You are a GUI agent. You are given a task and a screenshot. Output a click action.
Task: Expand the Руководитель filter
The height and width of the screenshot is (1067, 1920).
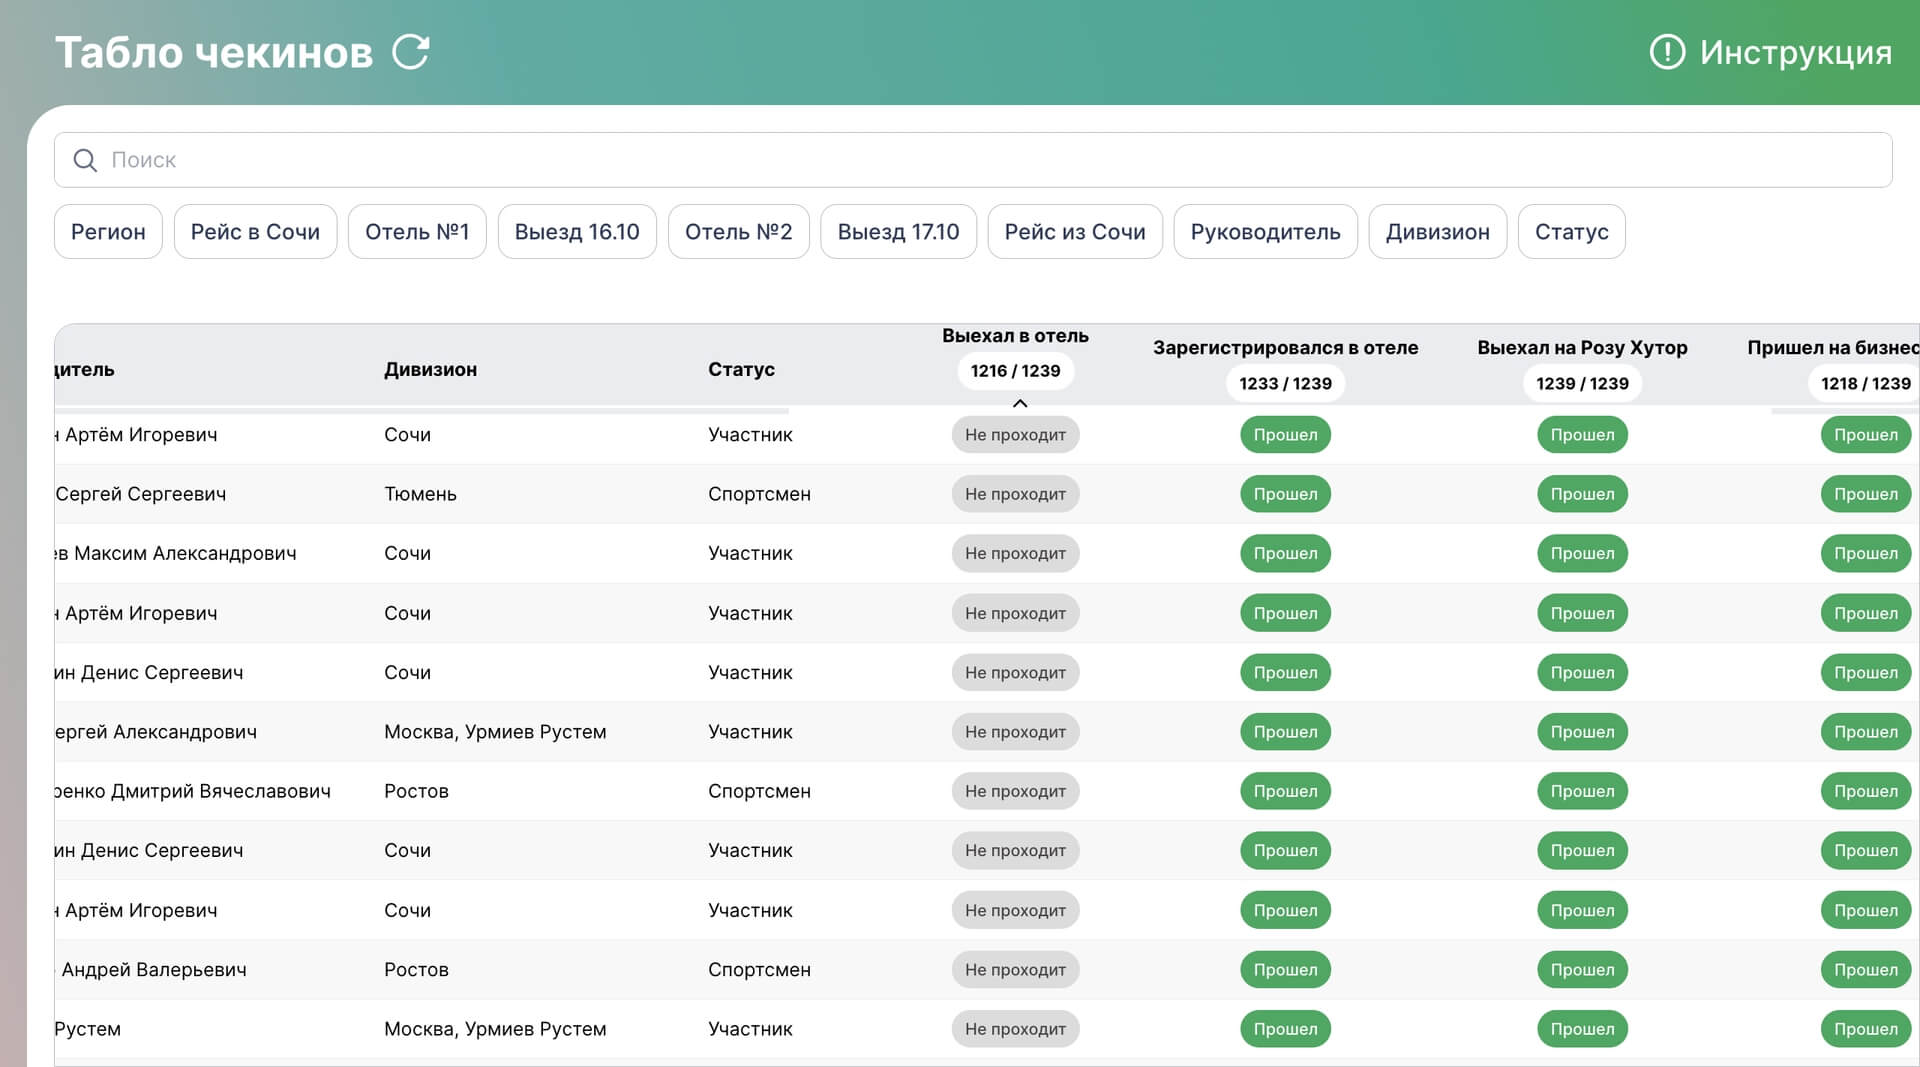[x=1265, y=232]
